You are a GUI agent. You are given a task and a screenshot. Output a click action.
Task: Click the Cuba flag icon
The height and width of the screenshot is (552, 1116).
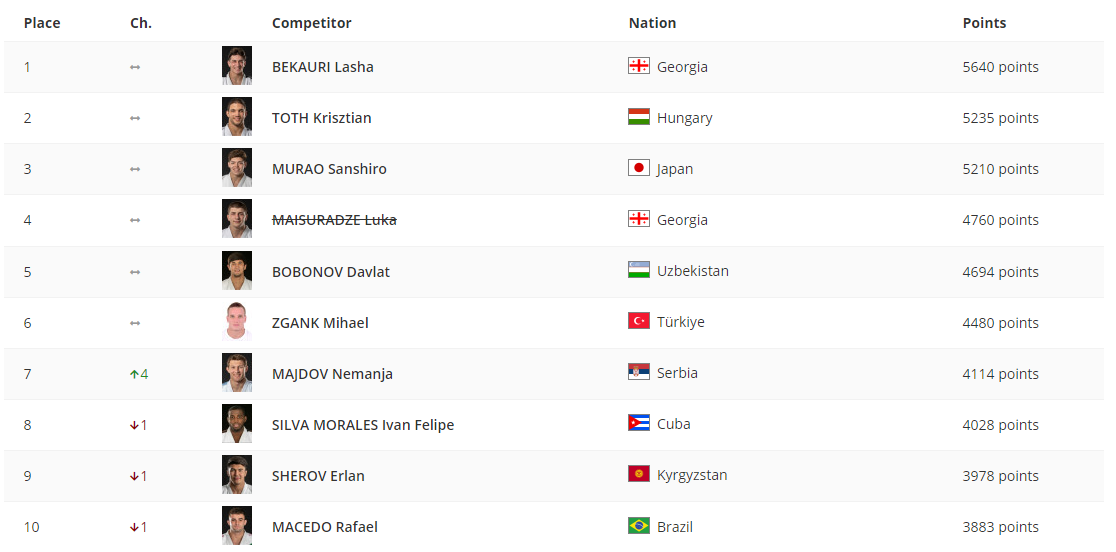pos(638,423)
